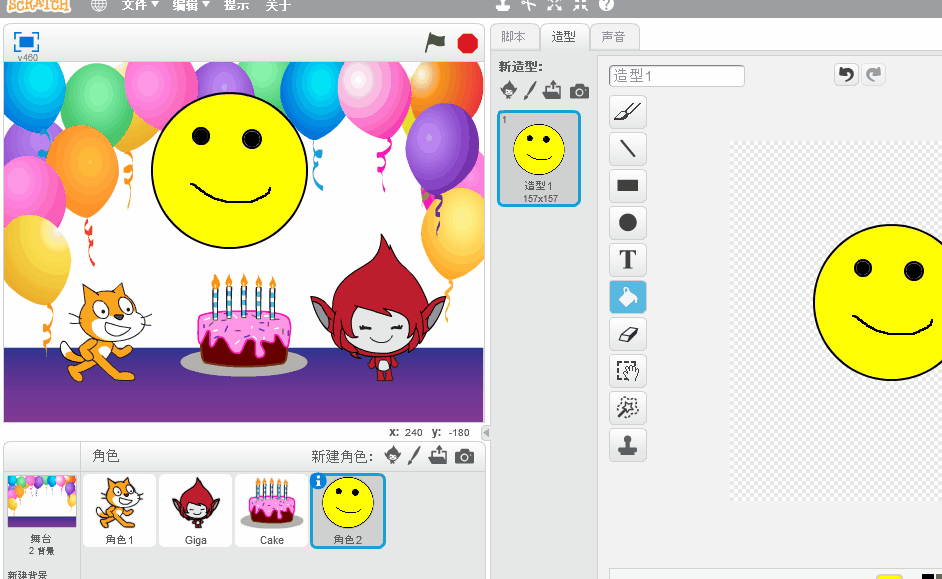This screenshot has height=579, width=942.
Task: Select the Eraser tool
Action: (628, 334)
